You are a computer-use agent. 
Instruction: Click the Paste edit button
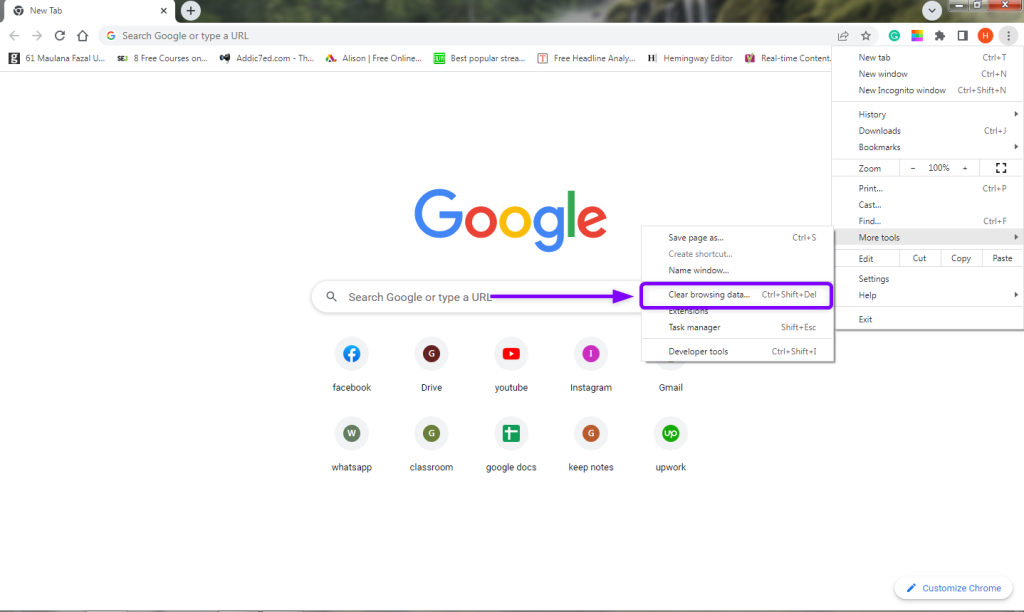tap(1002, 258)
